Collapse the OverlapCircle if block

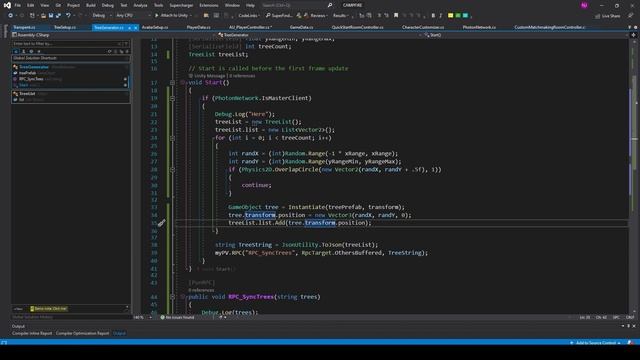[172, 170]
